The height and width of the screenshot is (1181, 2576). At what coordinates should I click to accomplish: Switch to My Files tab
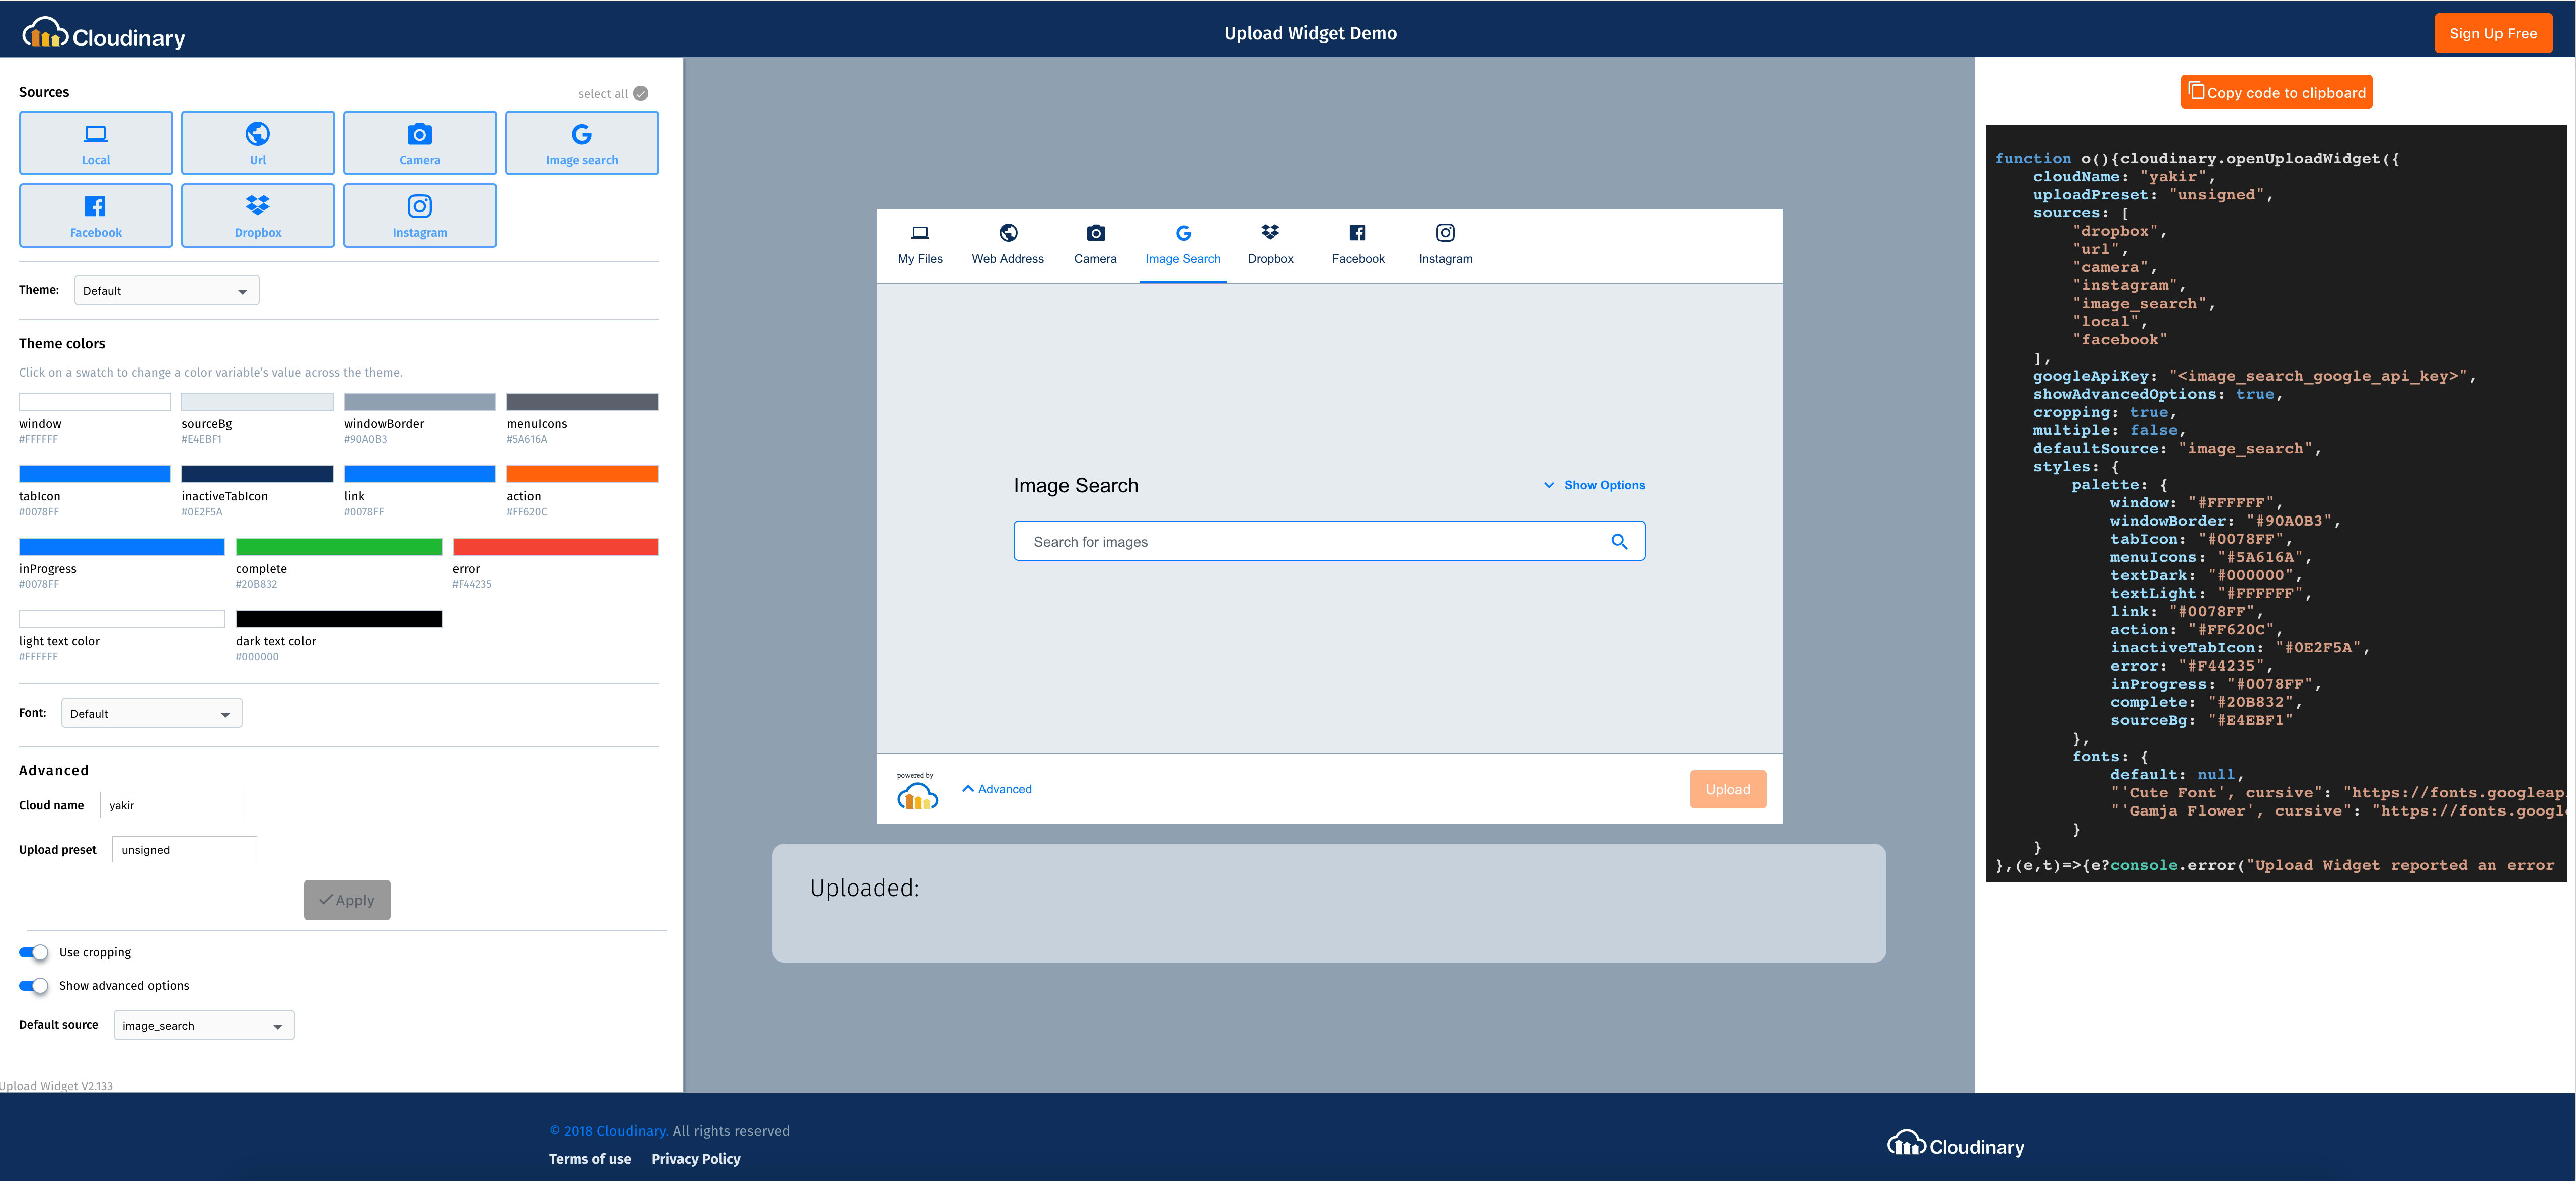click(920, 245)
